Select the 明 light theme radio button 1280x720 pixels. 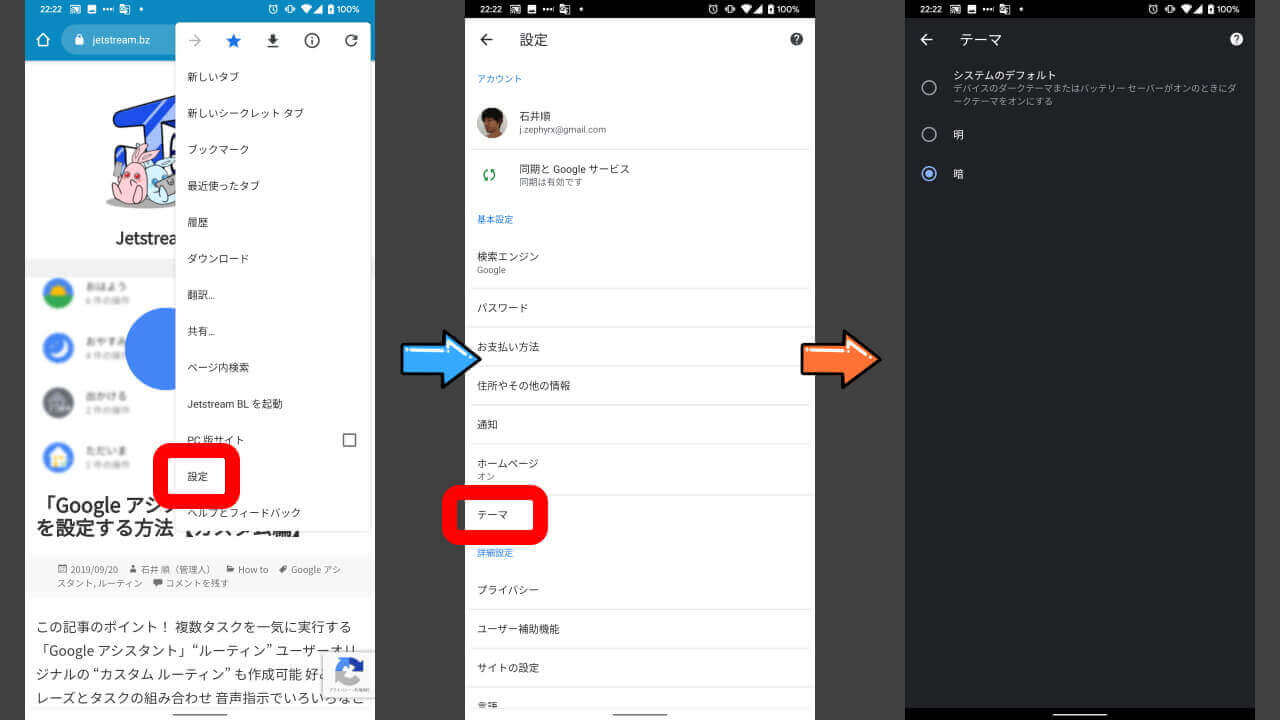(929, 134)
